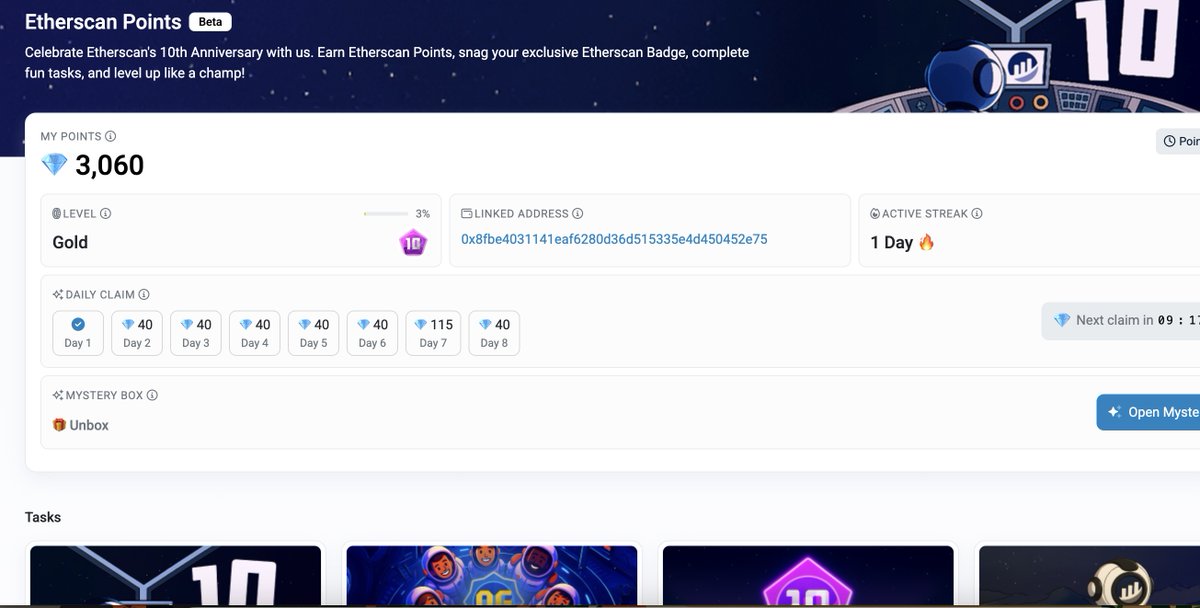Select the Day 5 claim tile

(314, 333)
